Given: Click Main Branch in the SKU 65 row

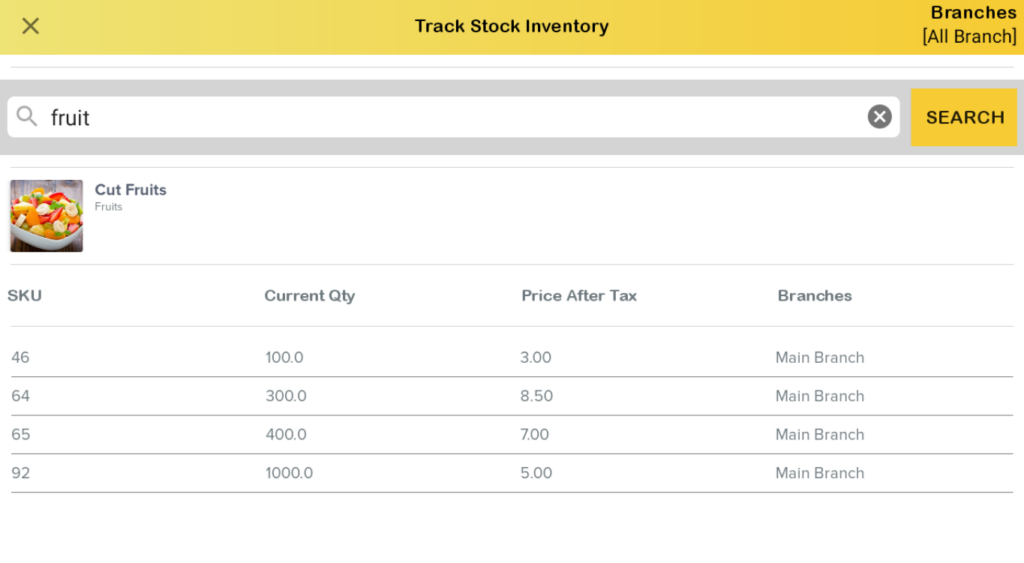Looking at the screenshot, I should click(x=819, y=435).
